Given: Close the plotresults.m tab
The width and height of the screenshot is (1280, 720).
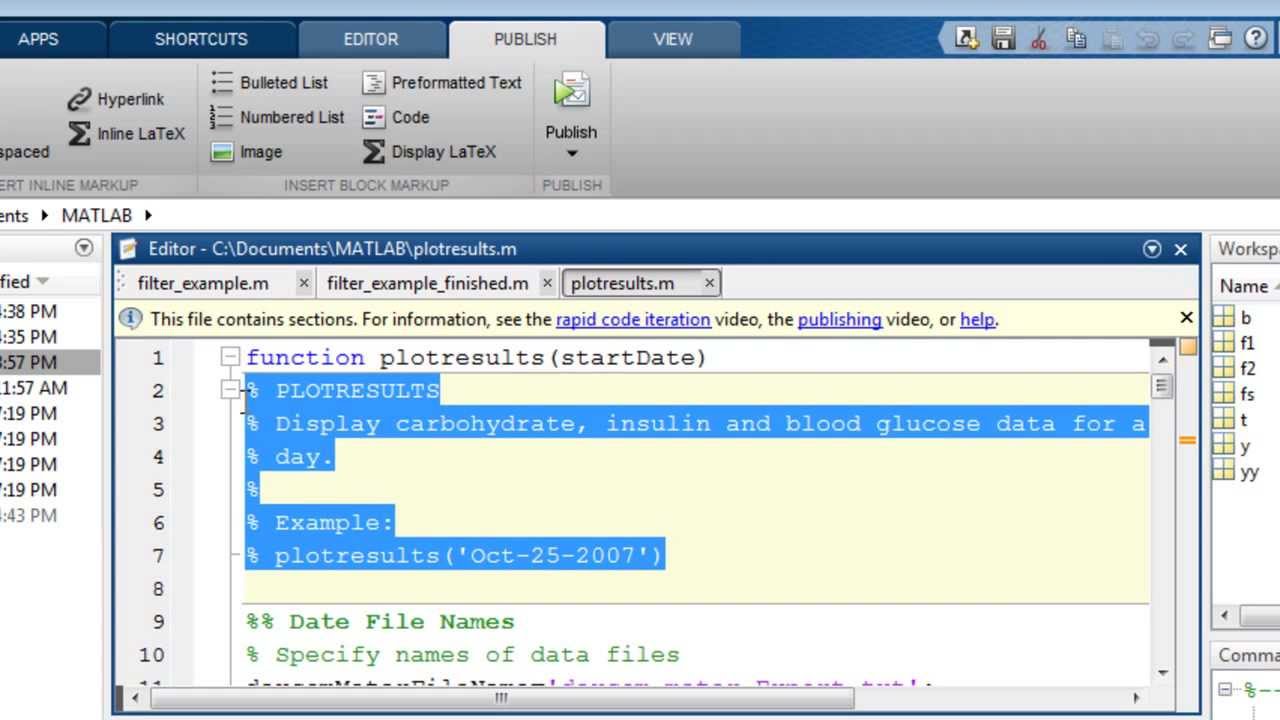Looking at the screenshot, I should (x=709, y=283).
